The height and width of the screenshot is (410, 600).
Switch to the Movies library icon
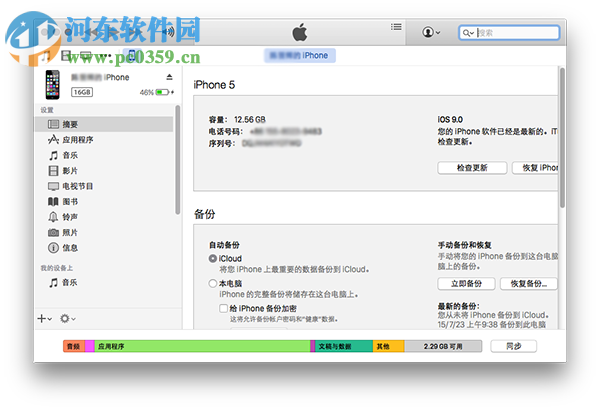66,56
